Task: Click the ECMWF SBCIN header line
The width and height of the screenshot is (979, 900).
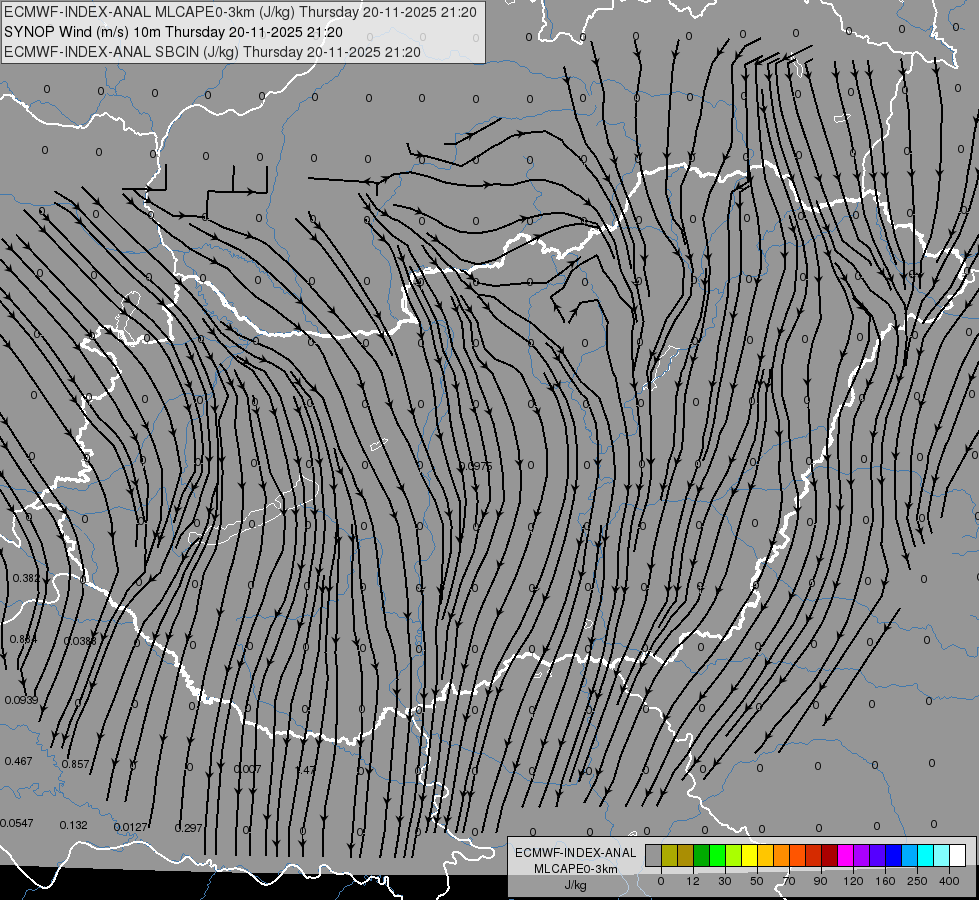Action: 212,52
